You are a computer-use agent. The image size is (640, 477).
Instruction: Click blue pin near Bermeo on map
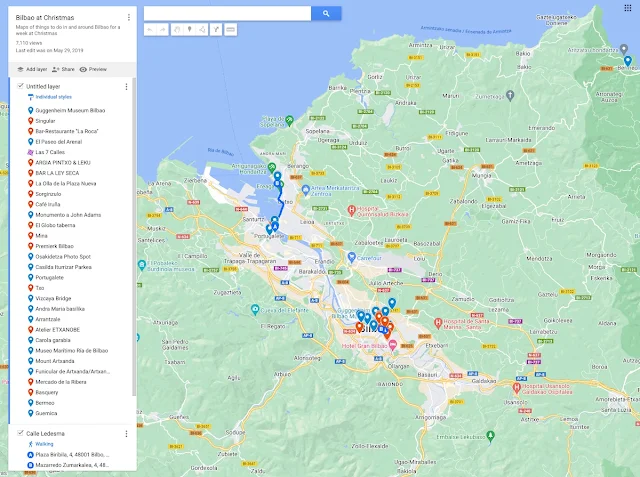click(628, 62)
